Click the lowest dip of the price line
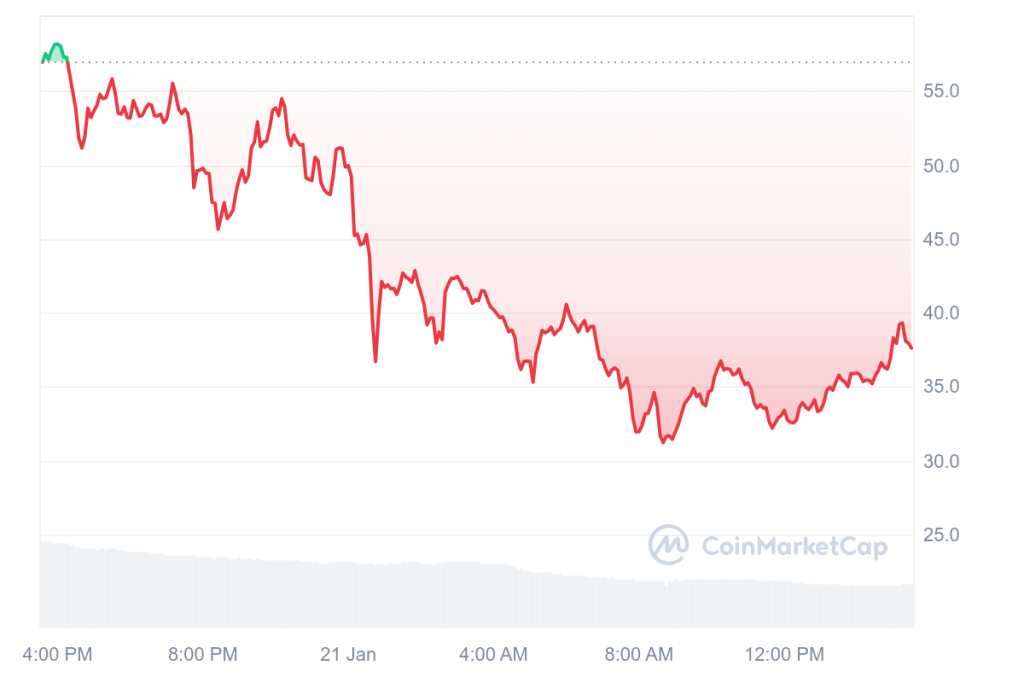 663,441
